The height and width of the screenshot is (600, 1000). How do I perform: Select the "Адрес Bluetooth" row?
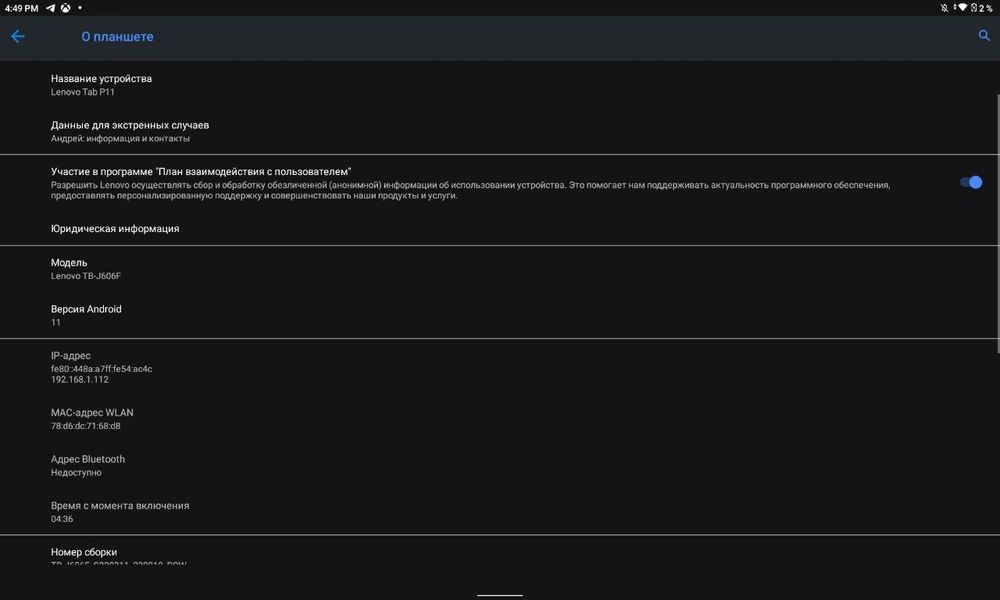click(500, 465)
